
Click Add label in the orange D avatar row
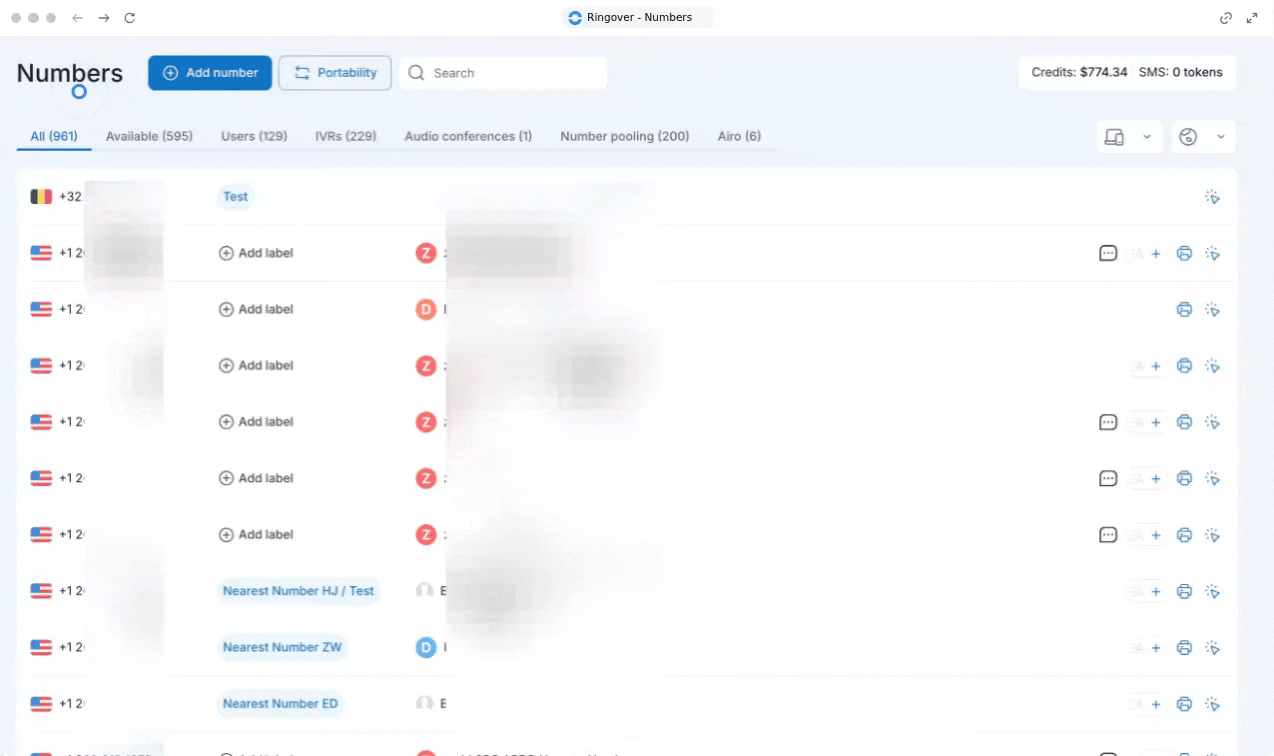click(x=256, y=310)
